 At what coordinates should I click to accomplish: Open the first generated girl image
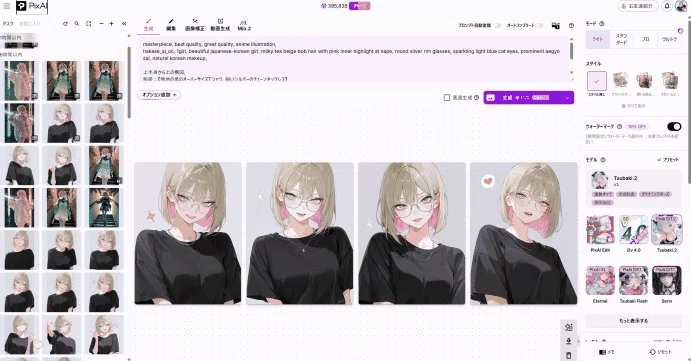coord(188,233)
